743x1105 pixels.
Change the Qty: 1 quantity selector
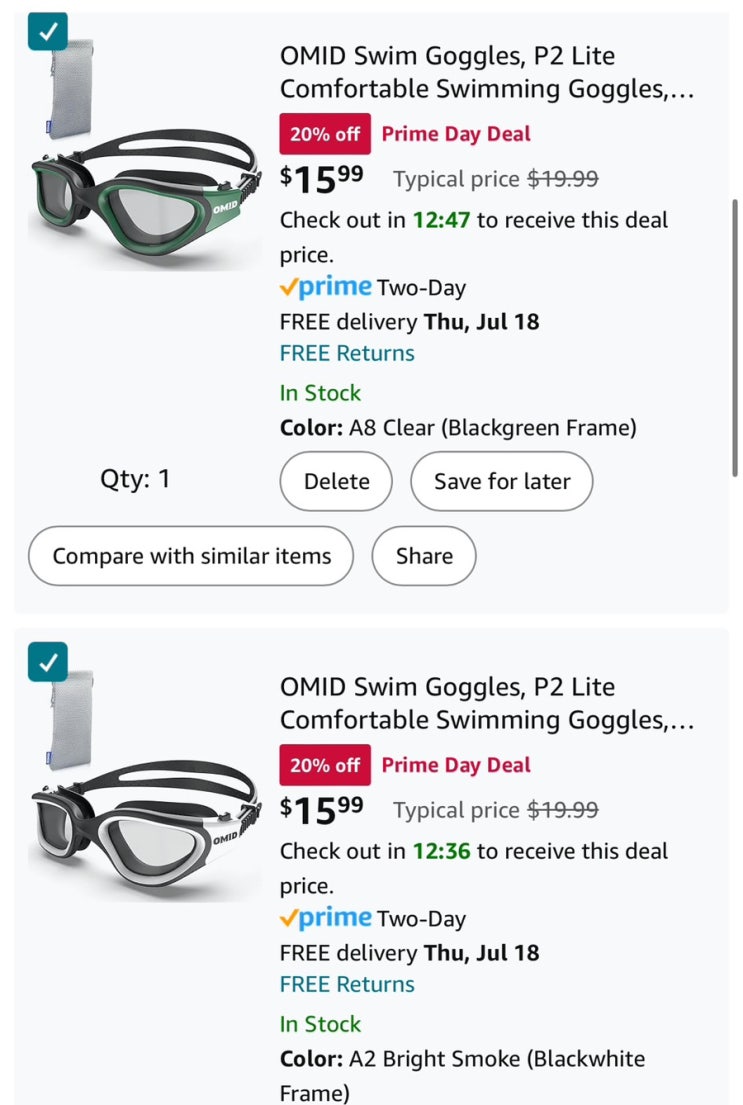coord(135,479)
